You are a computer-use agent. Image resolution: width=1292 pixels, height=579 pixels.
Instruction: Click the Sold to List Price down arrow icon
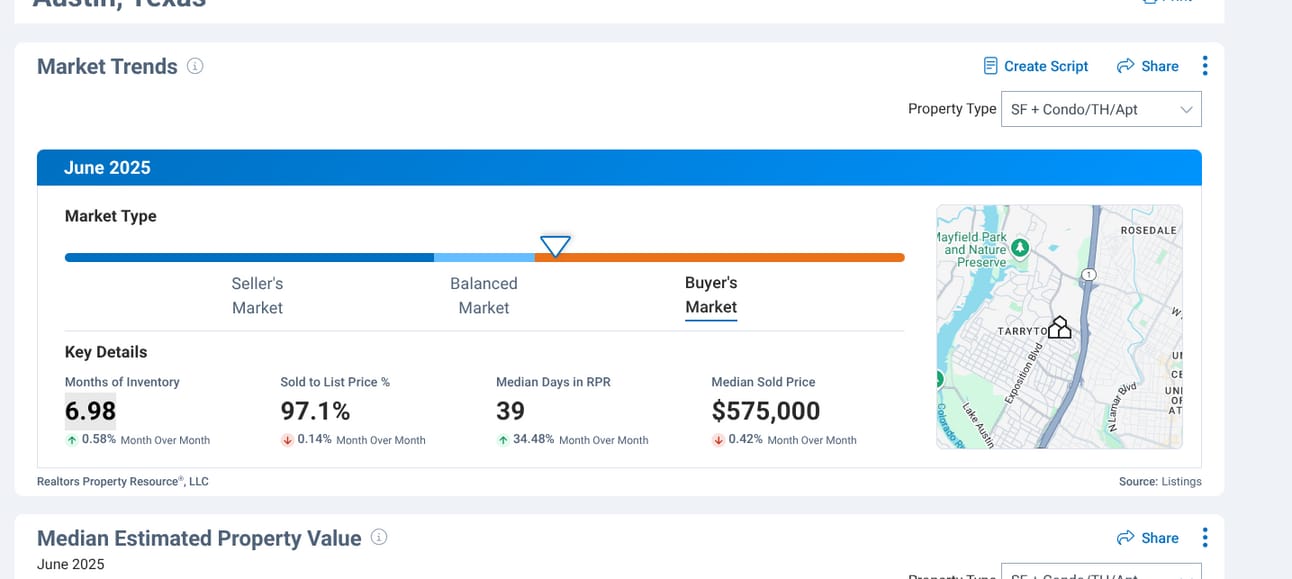click(x=287, y=440)
